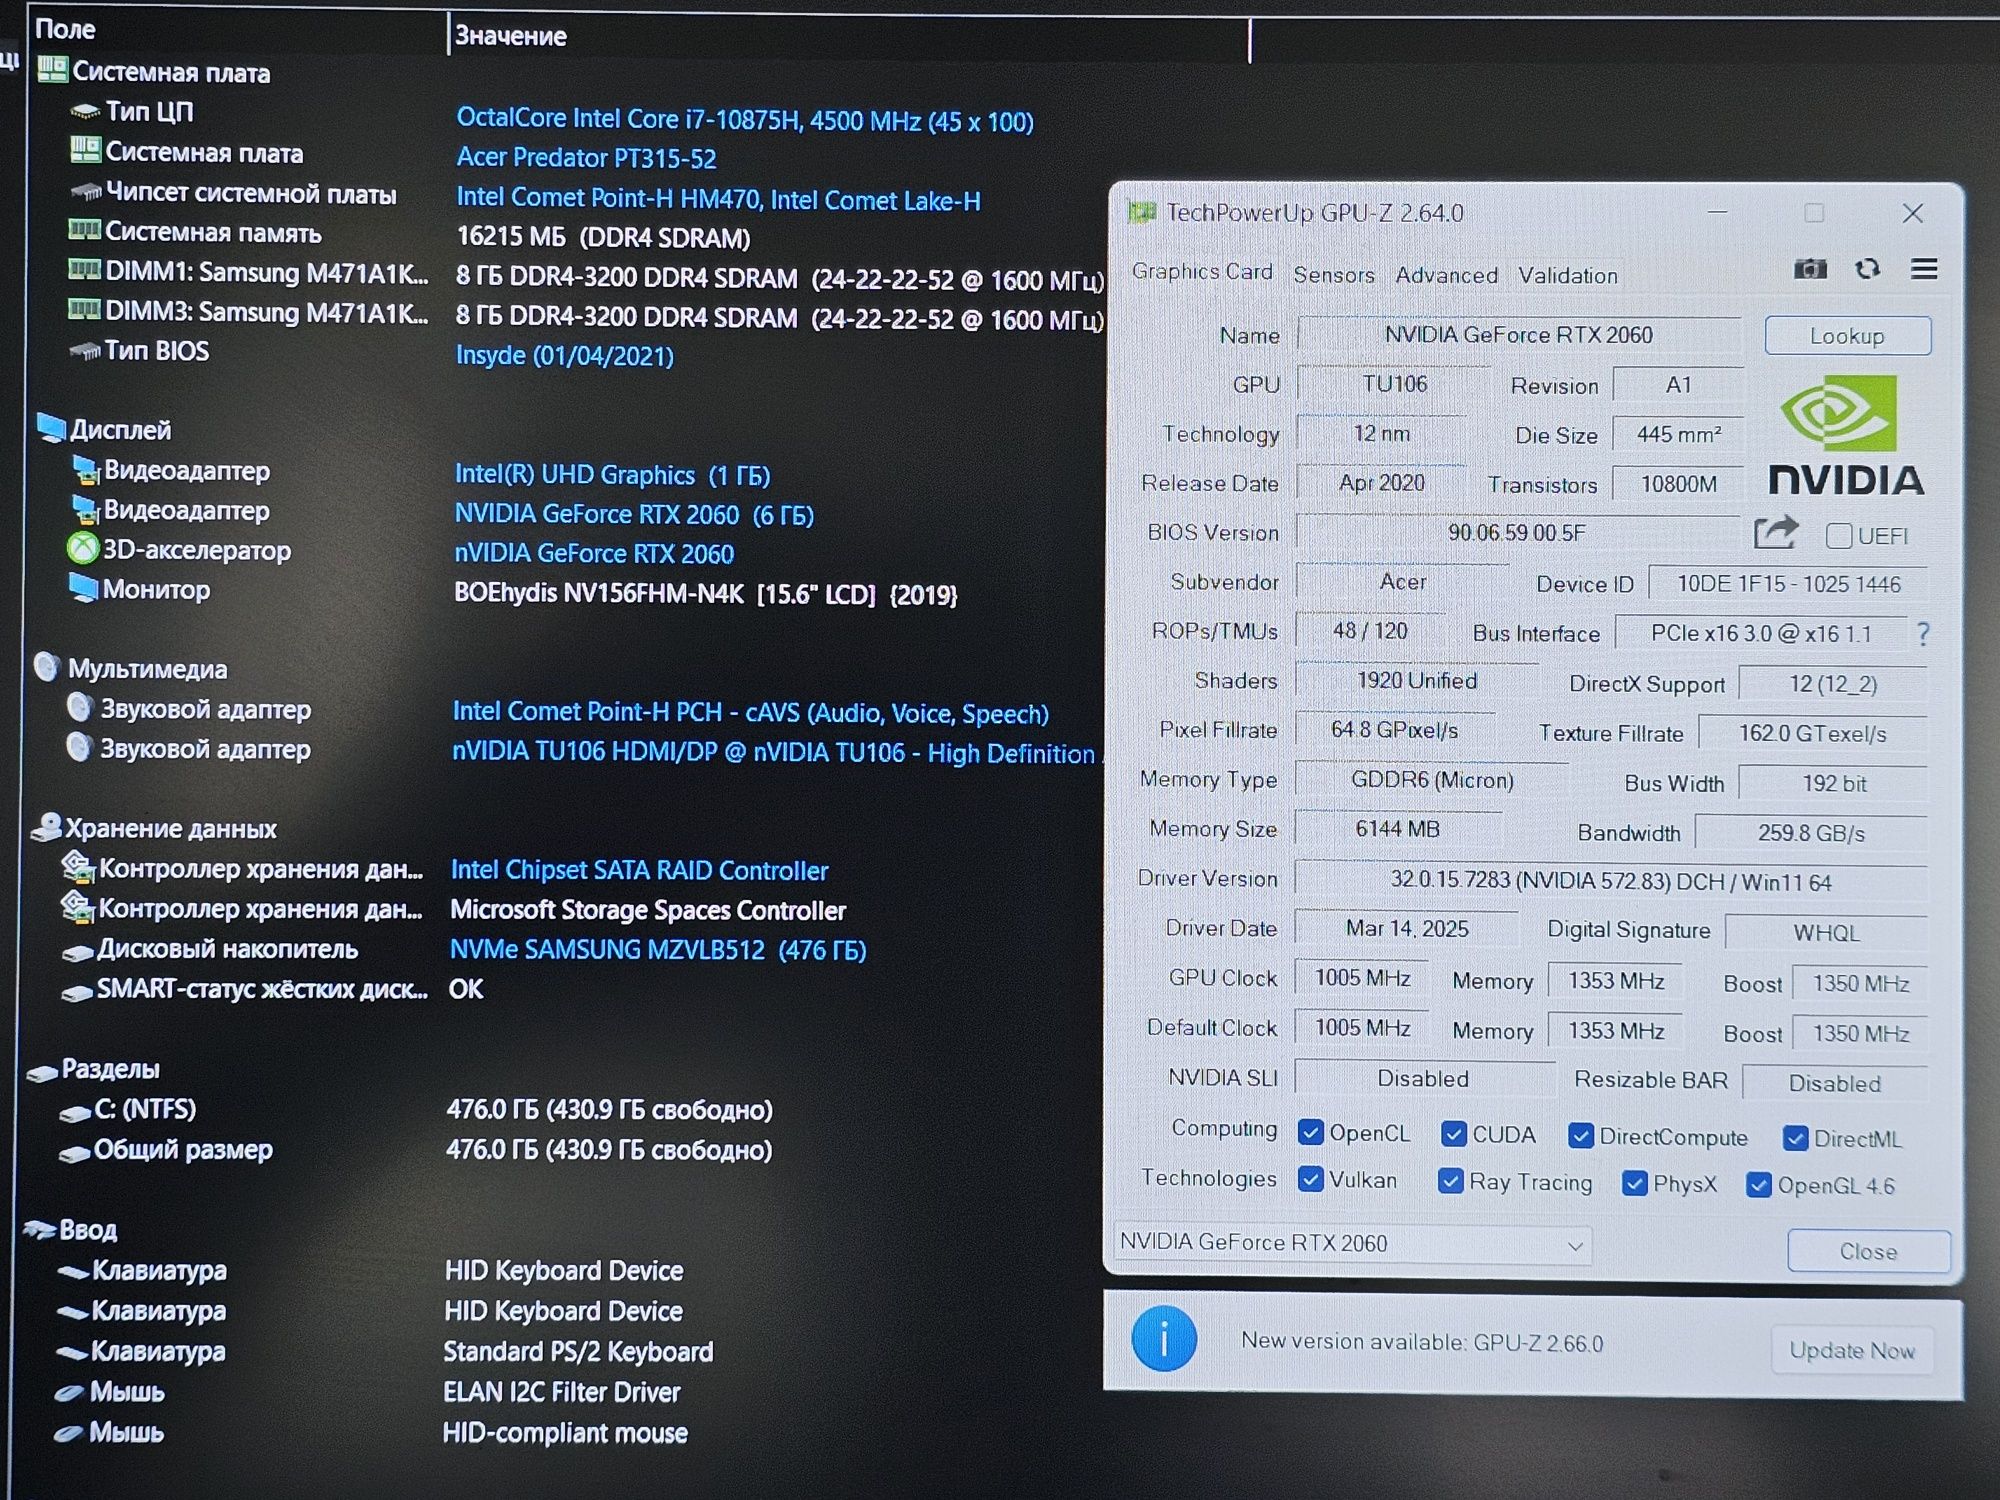Open the Validation tab
This screenshot has width=2000, height=1500.
[1567, 275]
